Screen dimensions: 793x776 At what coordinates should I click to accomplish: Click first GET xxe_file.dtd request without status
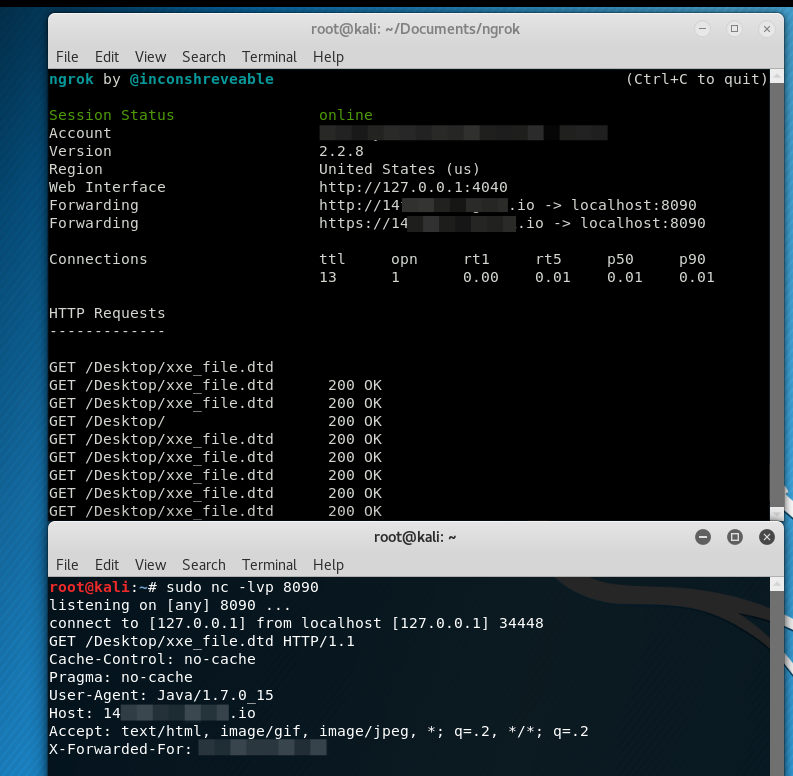pos(161,367)
